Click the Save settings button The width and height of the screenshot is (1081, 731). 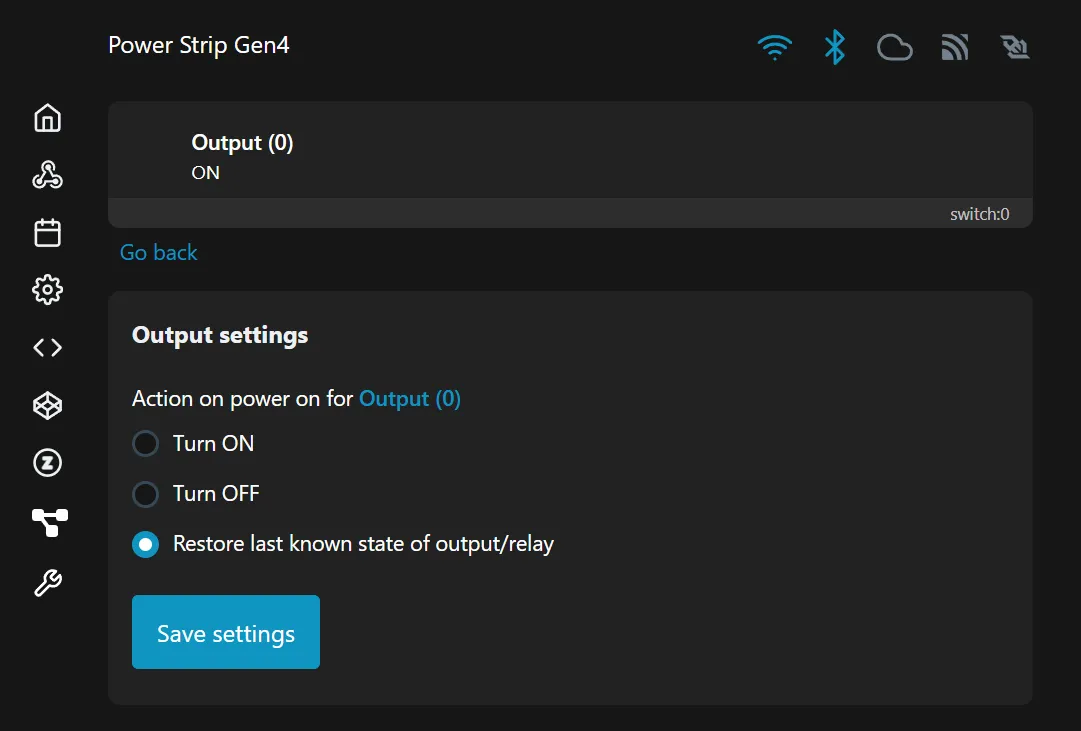[225, 632]
